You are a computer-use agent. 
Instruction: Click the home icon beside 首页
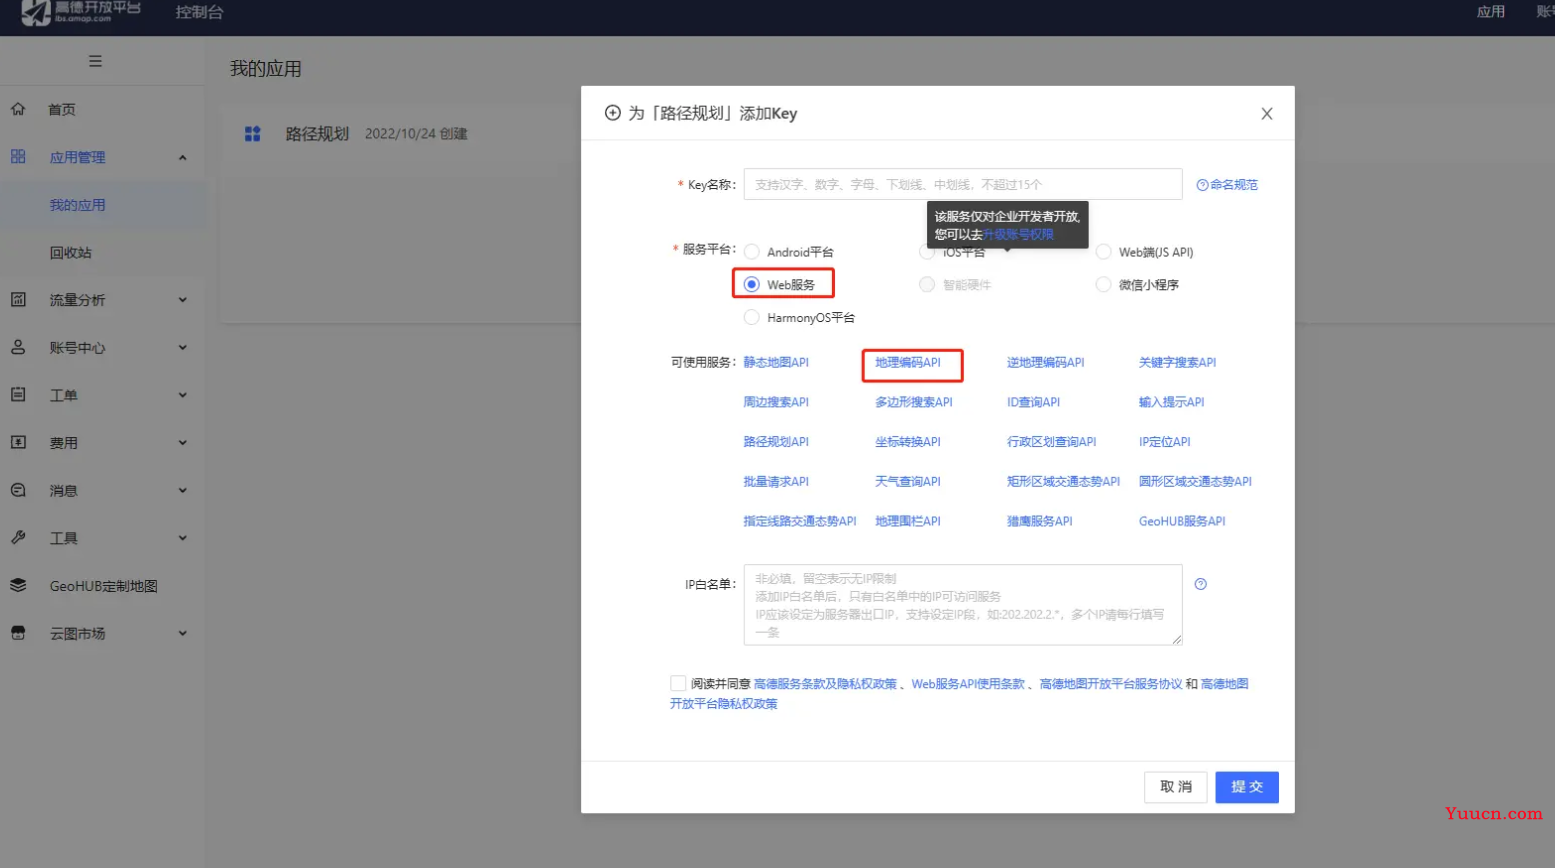(x=18, y=109)
